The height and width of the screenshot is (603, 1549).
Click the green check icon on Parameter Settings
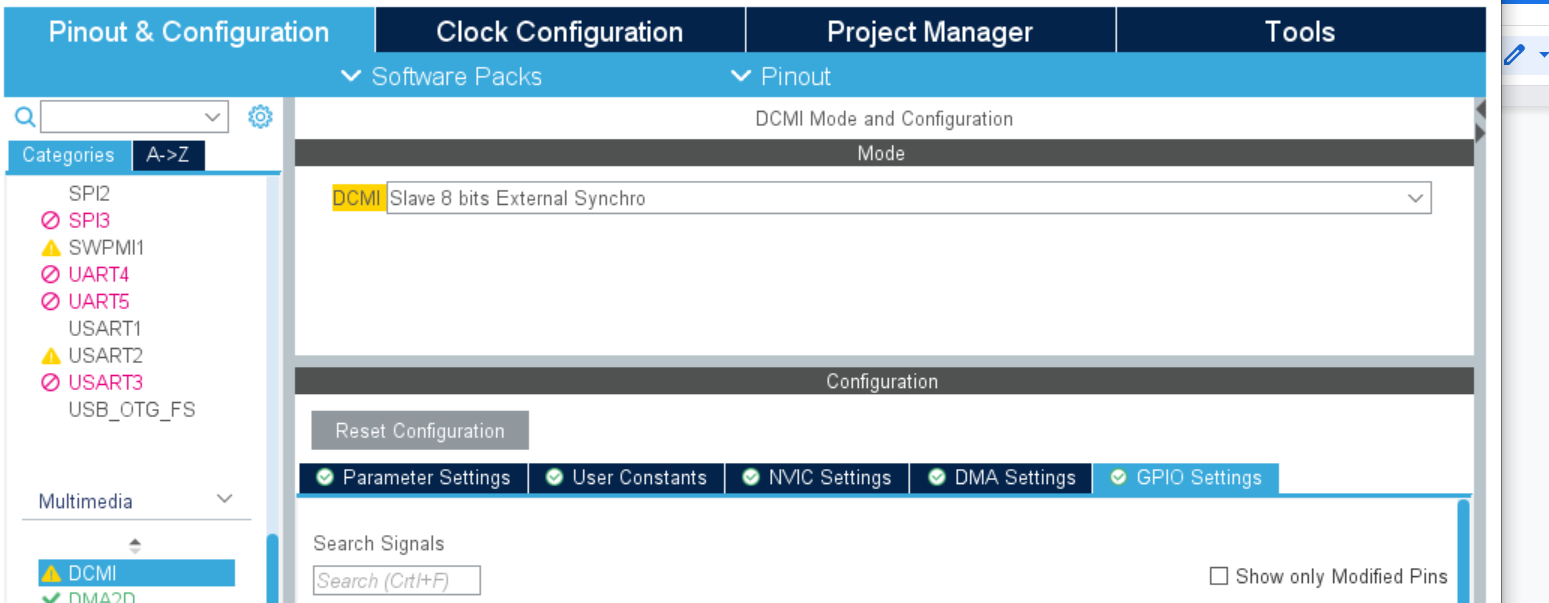coord(324,477)
